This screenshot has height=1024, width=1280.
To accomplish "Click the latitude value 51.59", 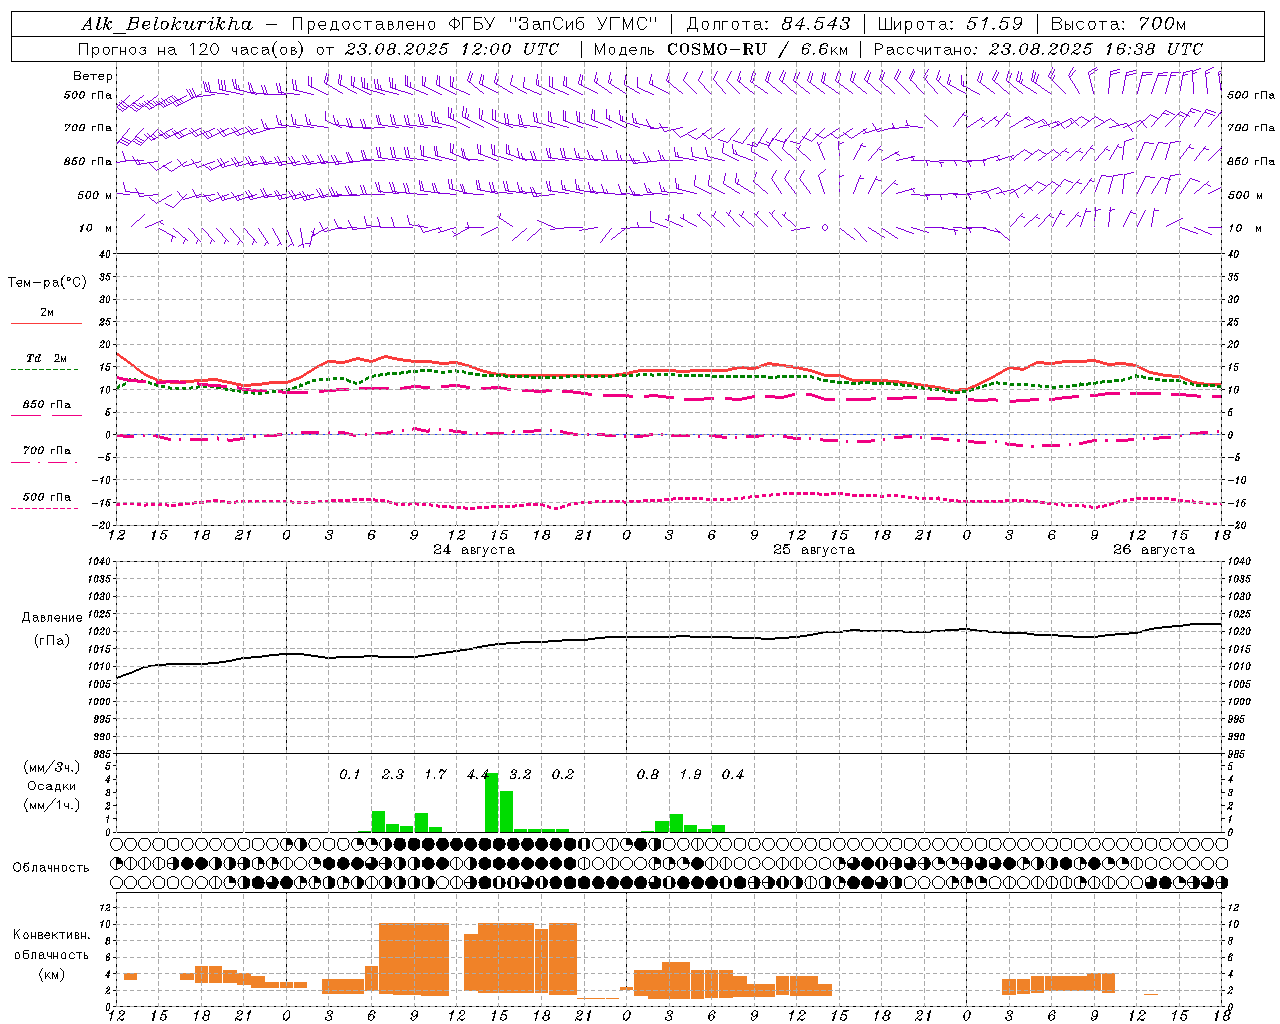I will coord(994,24).
